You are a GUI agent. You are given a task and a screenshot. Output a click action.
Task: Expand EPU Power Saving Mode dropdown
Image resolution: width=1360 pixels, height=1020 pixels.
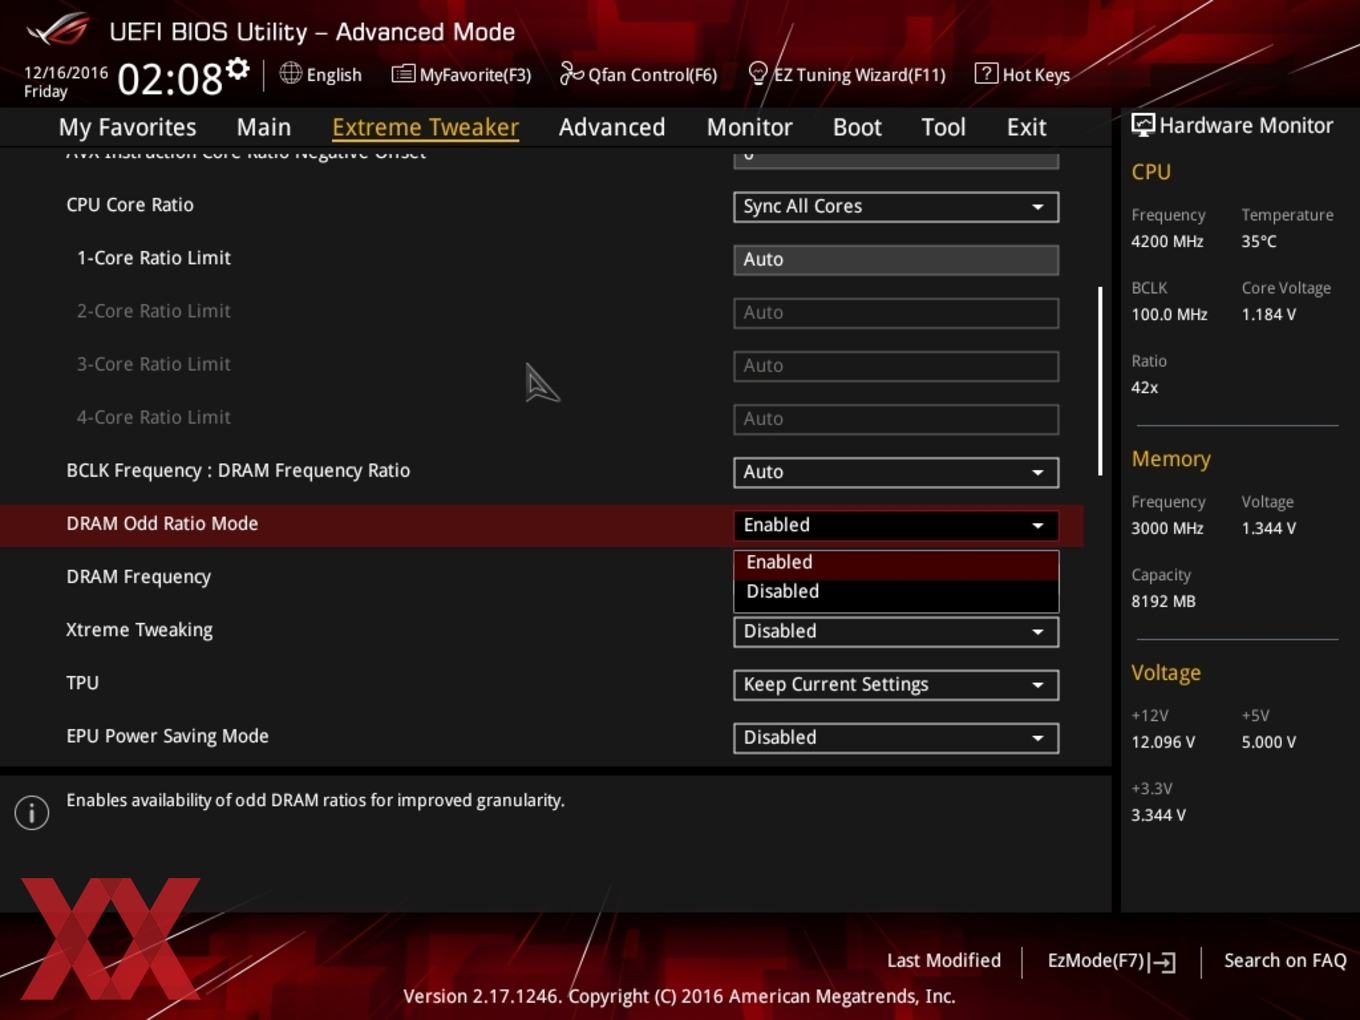coord(896,737)
